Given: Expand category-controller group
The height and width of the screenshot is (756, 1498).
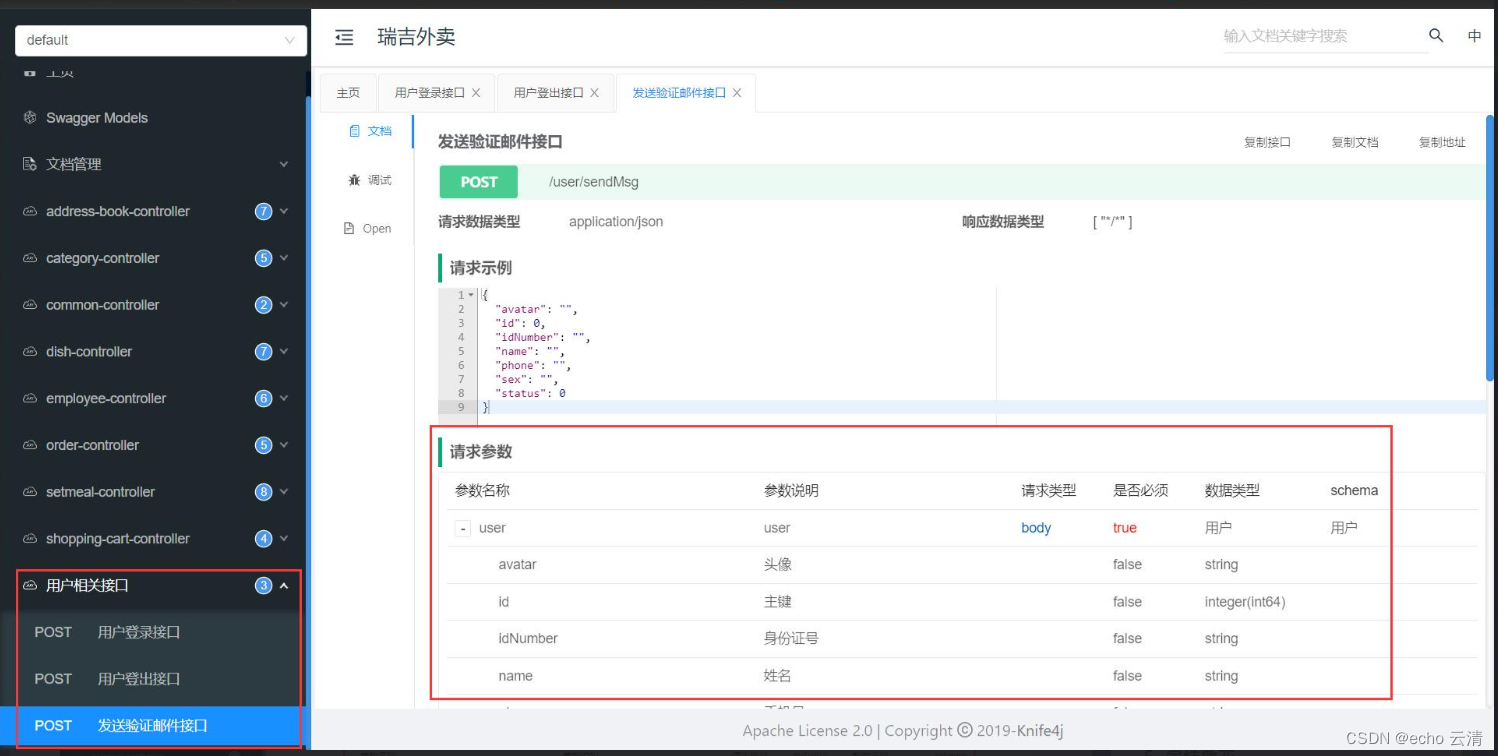Looking at the screenshot, I should coord(153,258).
